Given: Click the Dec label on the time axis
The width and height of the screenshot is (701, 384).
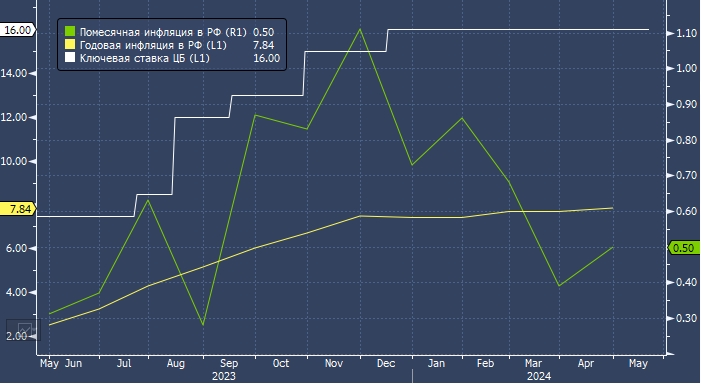Looking at the screenshot, I should [x=386, y=363].
